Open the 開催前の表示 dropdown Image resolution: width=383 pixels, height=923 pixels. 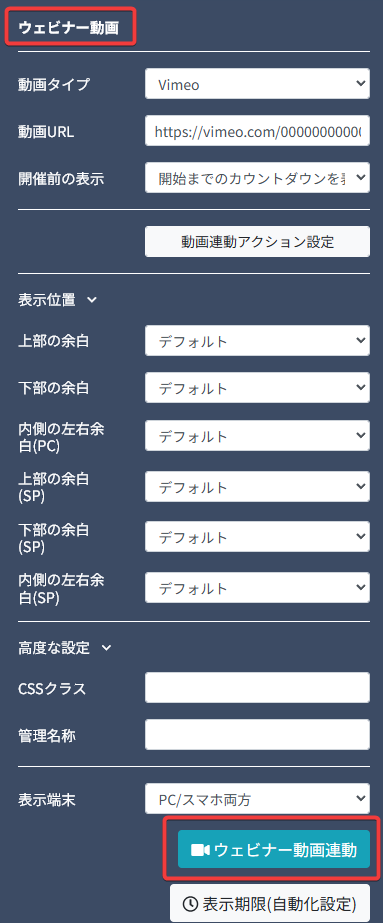[x=257, y=178]
